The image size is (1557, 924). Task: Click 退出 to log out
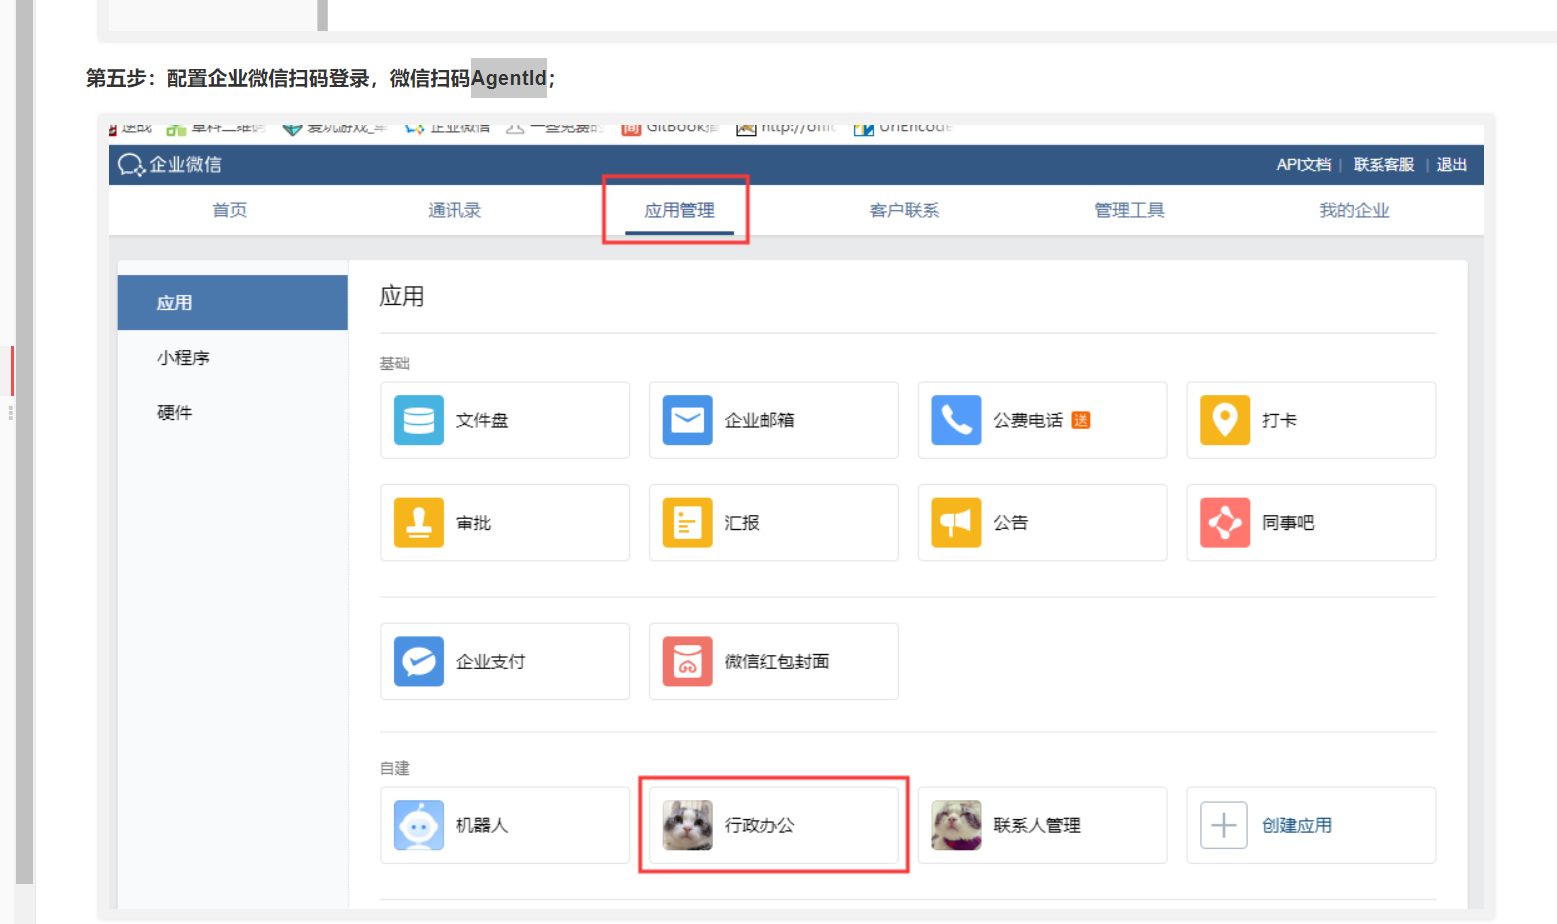click(1451, 165)
